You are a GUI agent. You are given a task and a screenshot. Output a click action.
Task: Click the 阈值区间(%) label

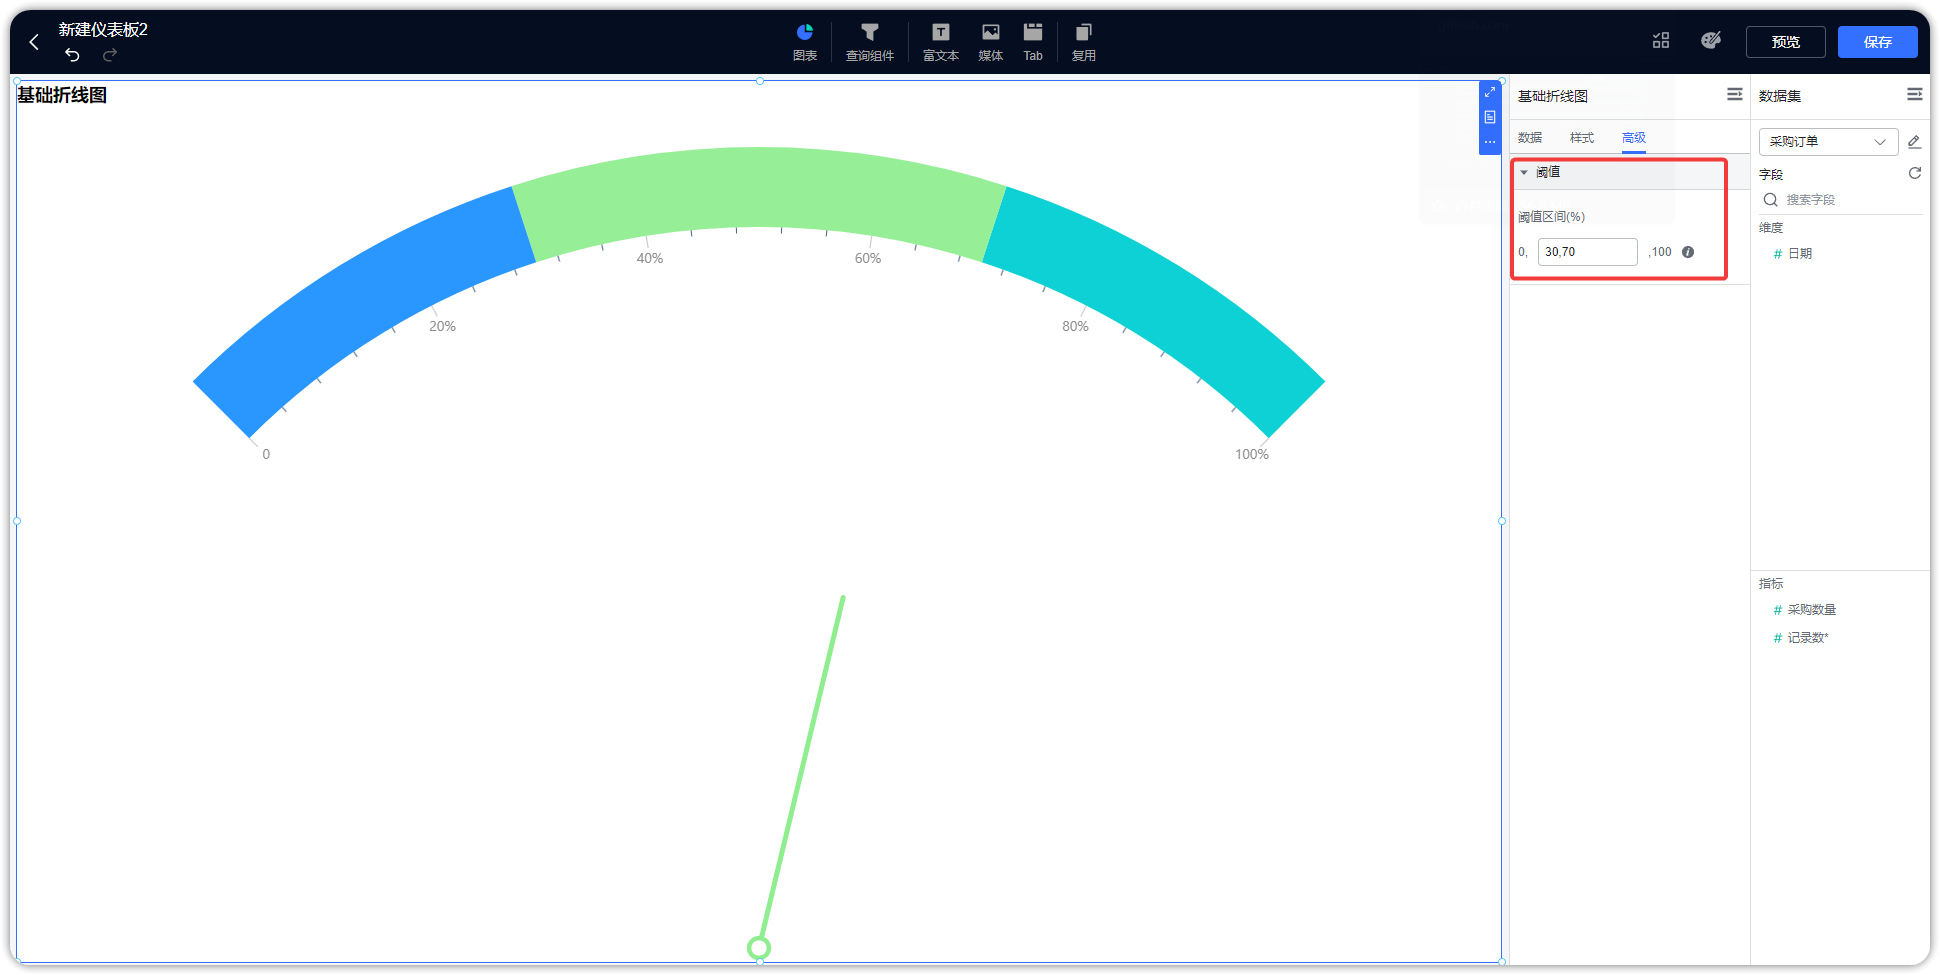point(1551,217)
